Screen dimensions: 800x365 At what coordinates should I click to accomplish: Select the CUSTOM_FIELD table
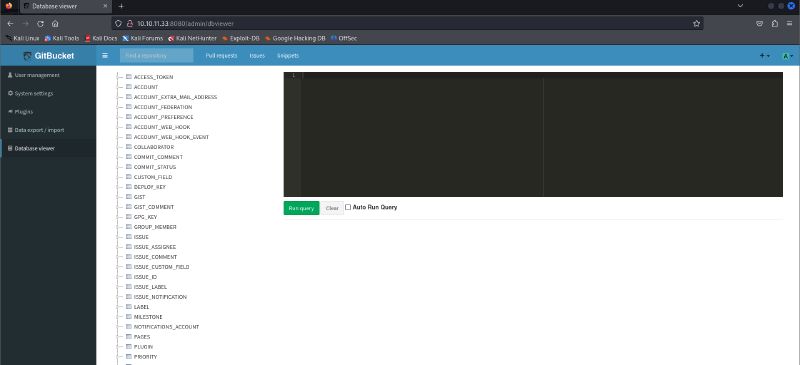(x=153, y=177)
